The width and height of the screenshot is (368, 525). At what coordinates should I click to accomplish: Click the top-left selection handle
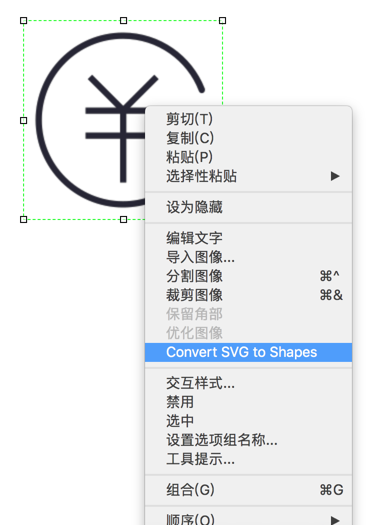tap(23, 21)
